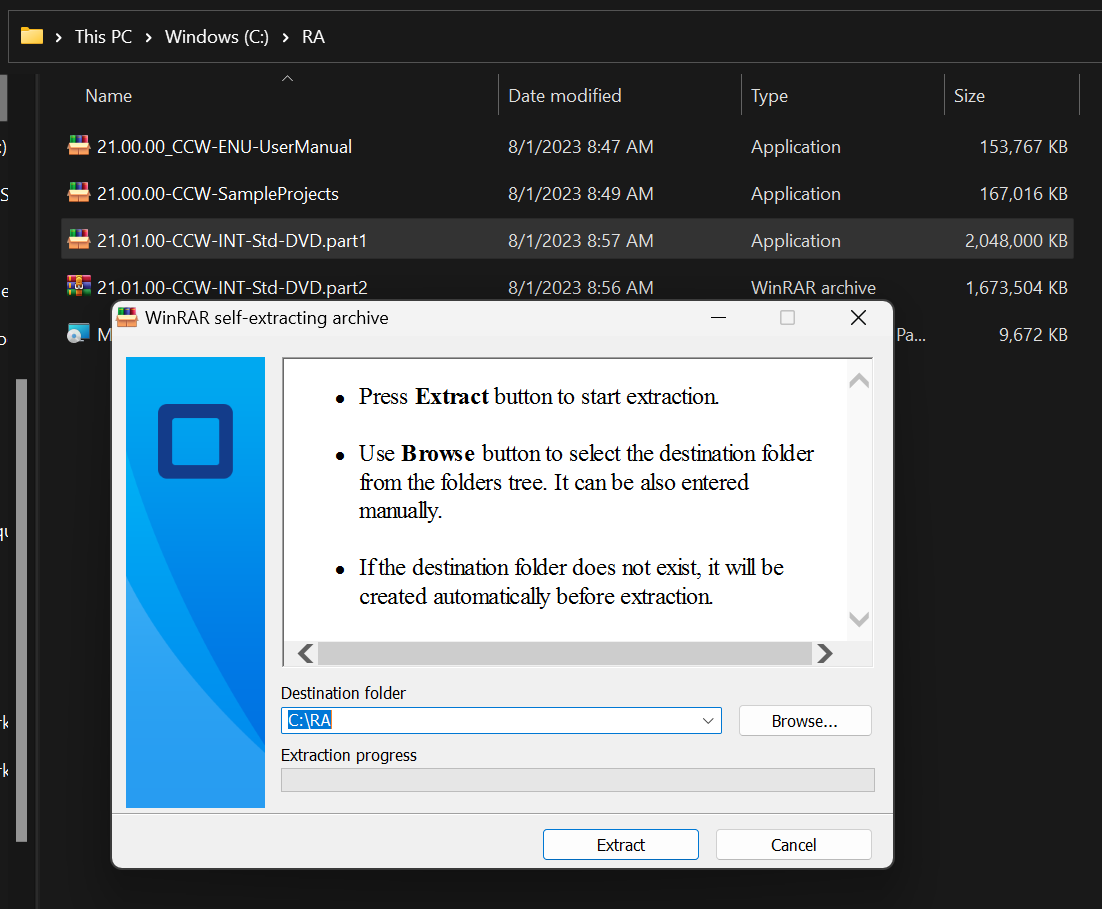This screenshot has width=1102, height=909.
Task: Select file name 21.00.00_CCW-ENU-UserManual
Action: 224,146
